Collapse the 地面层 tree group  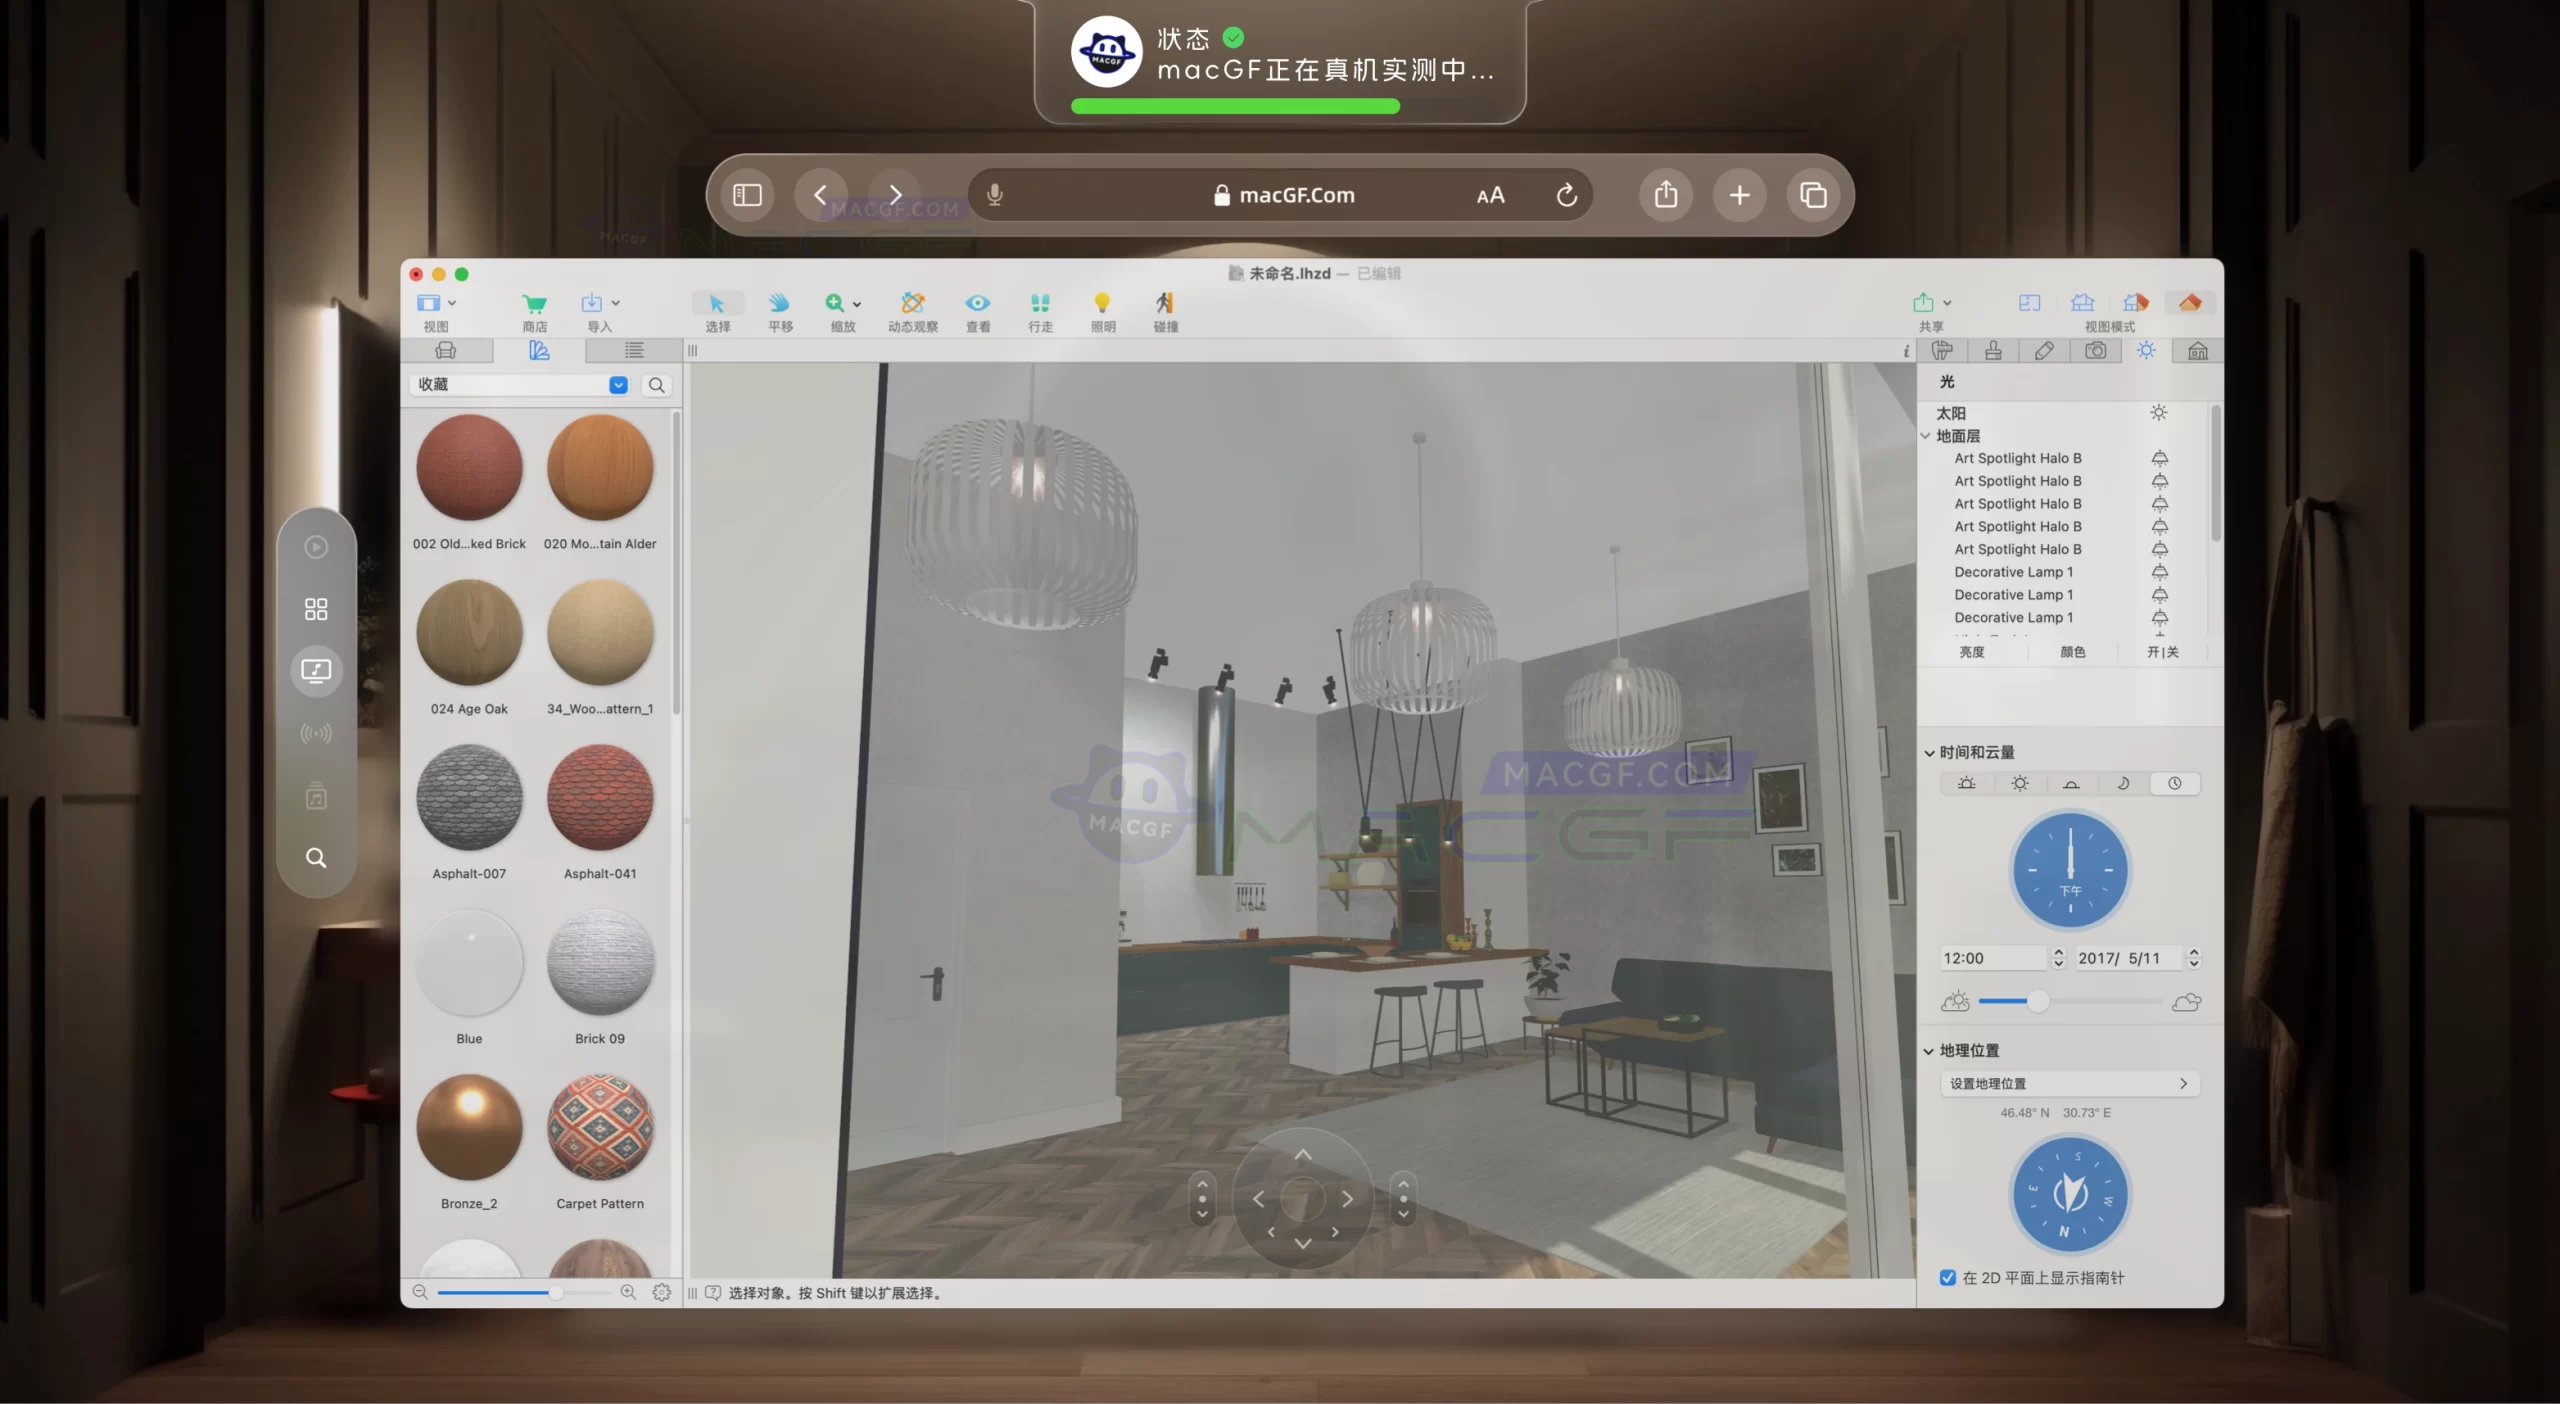1925,436
